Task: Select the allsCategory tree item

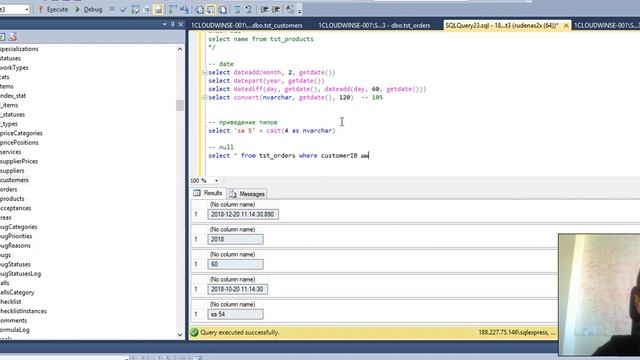Action: click(x=17, y=292)
